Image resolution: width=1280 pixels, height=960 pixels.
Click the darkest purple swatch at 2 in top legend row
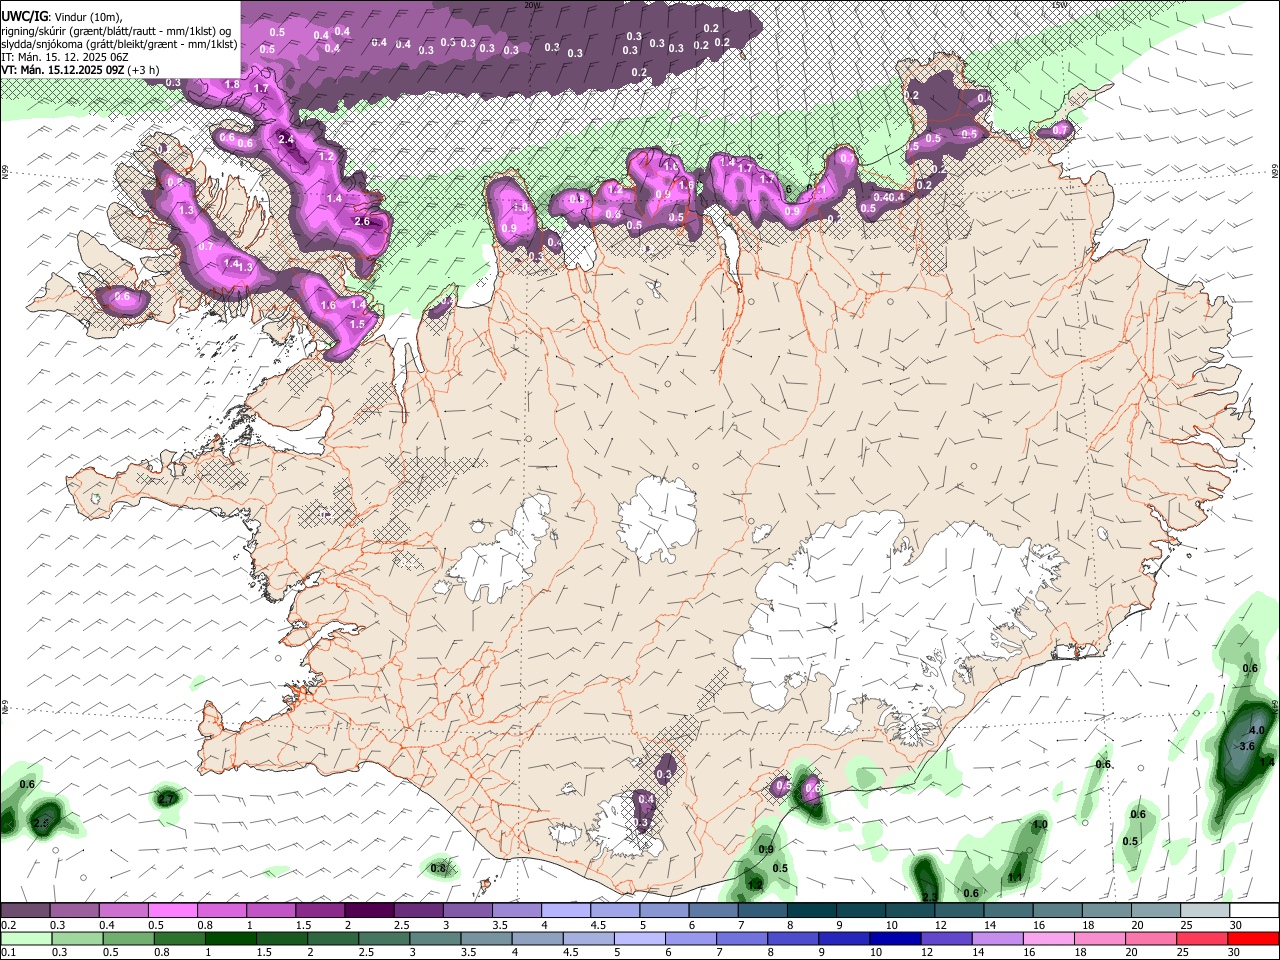(369, 910)
